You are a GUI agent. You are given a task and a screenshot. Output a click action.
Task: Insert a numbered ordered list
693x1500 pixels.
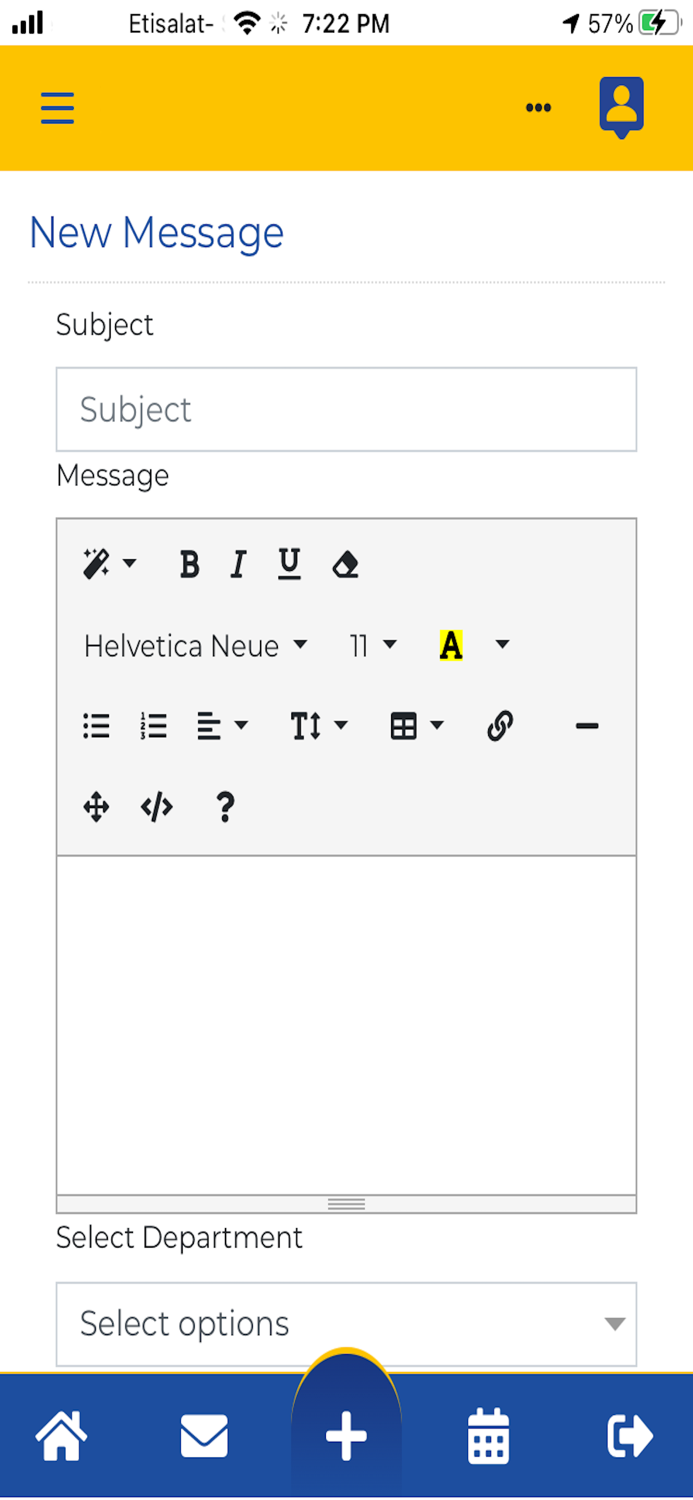(x=154, y=726)
